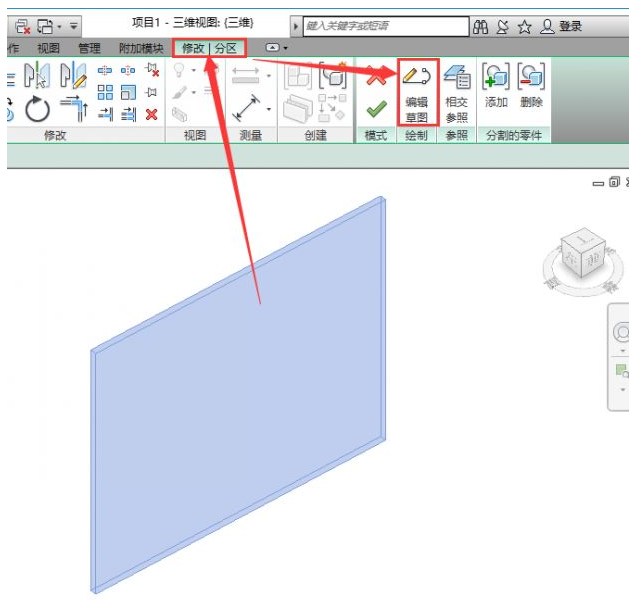
Task: Select the blue part in the 3D view
Action: [x=239, y=395]
